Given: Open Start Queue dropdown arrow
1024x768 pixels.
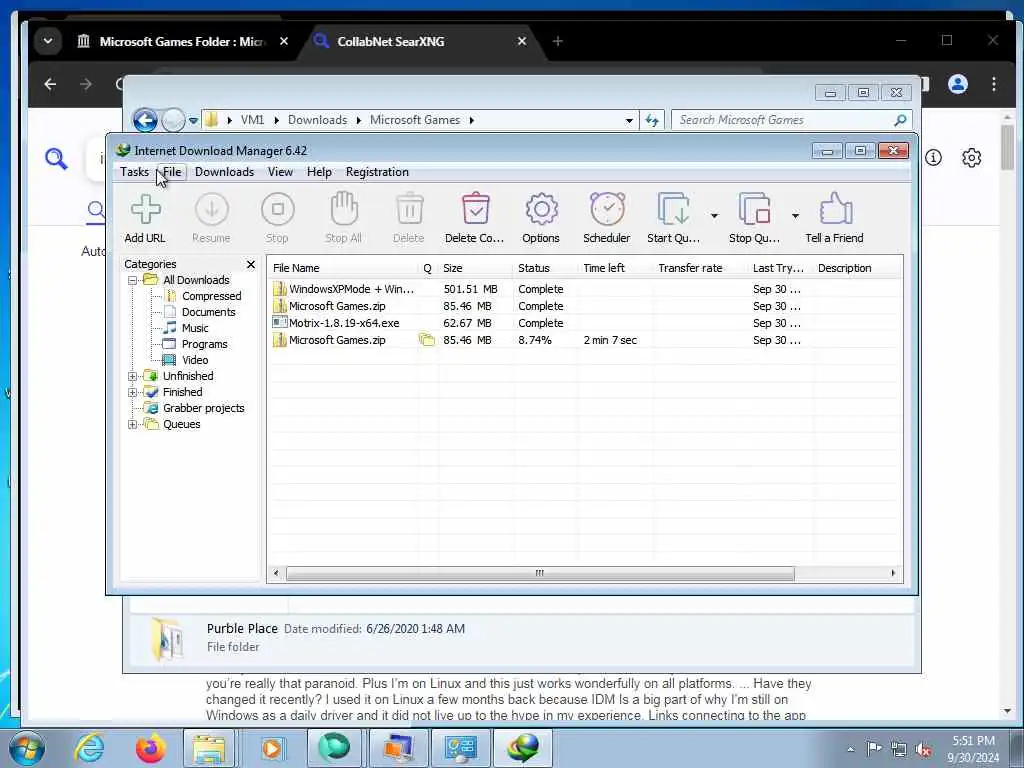Looking at the screenshot, I should (x=714, y=216).
